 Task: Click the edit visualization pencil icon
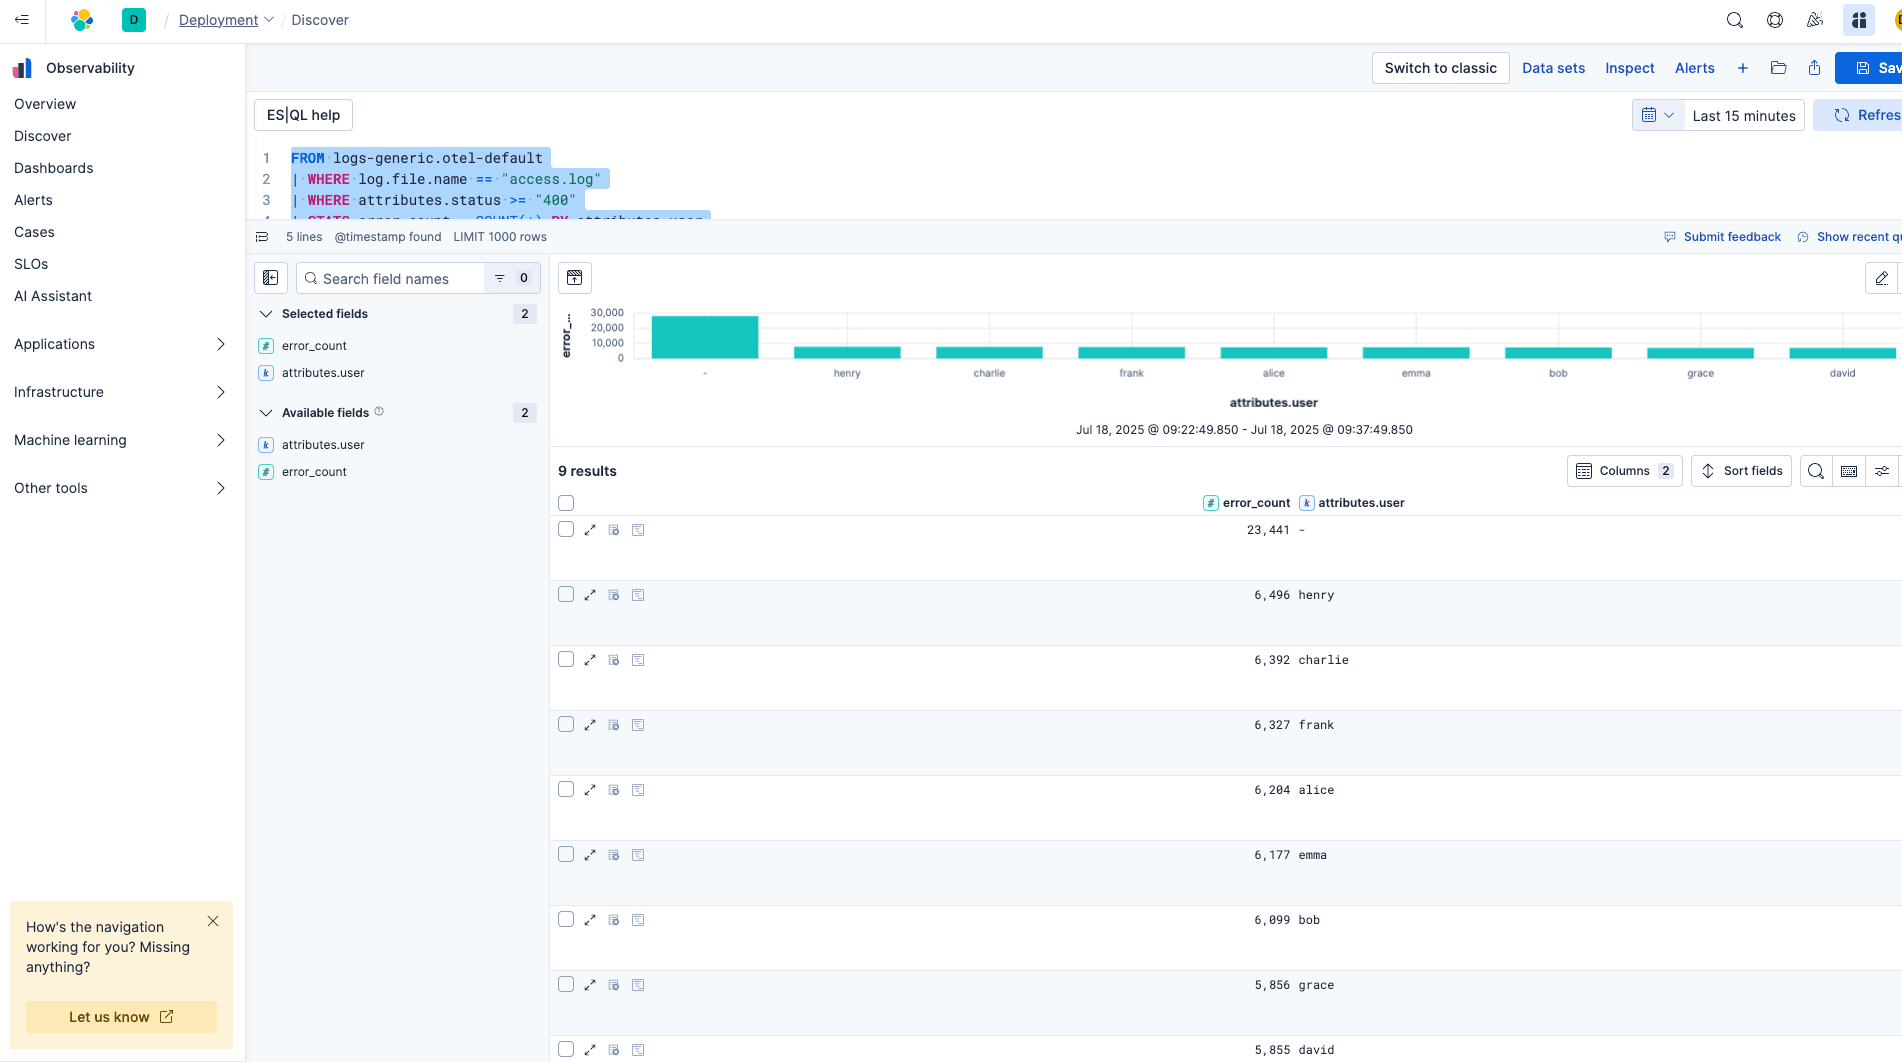click(1881, 278)
